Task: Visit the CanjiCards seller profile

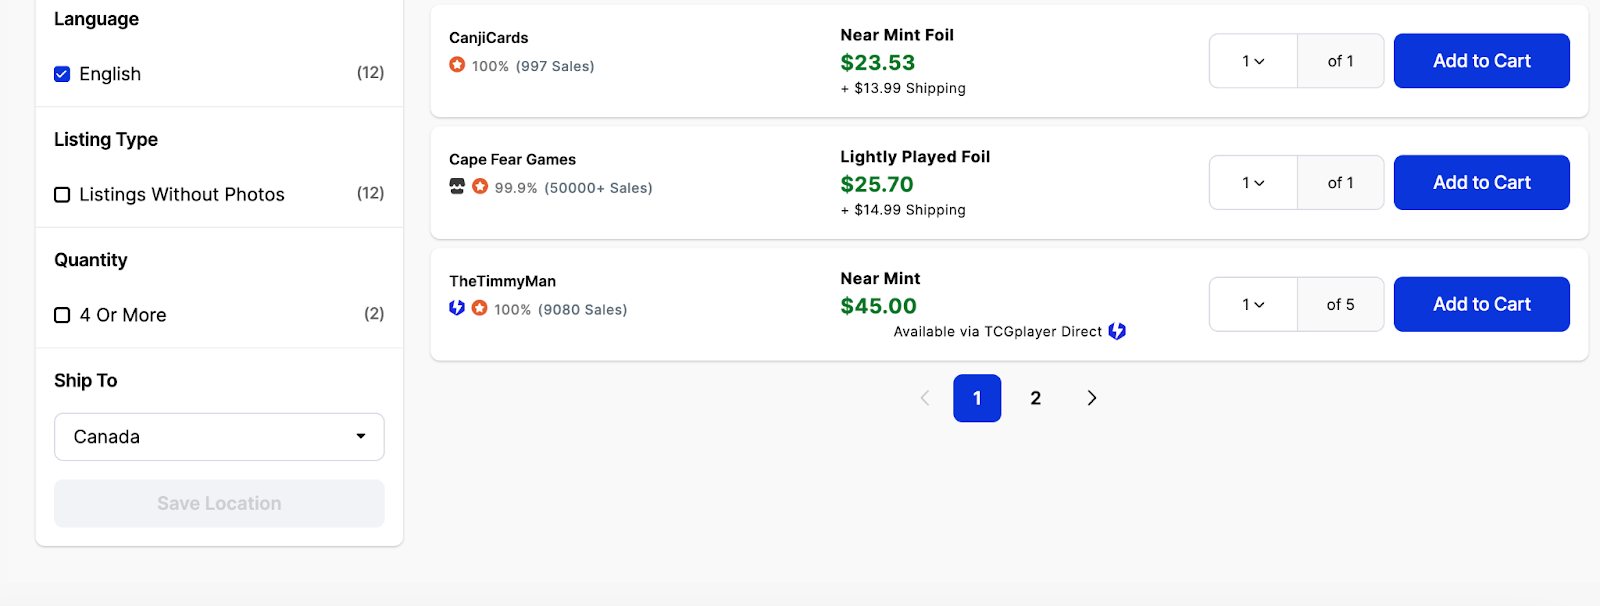Action: [489, 38]
